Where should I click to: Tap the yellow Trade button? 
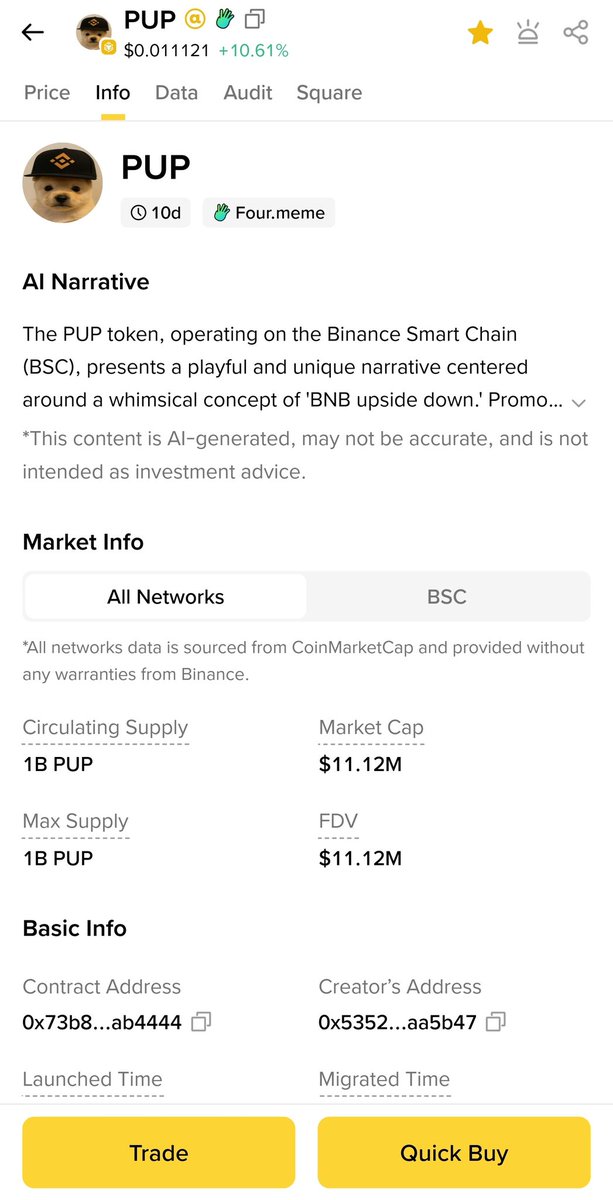pyautogui.click(x=159, y=1153)
